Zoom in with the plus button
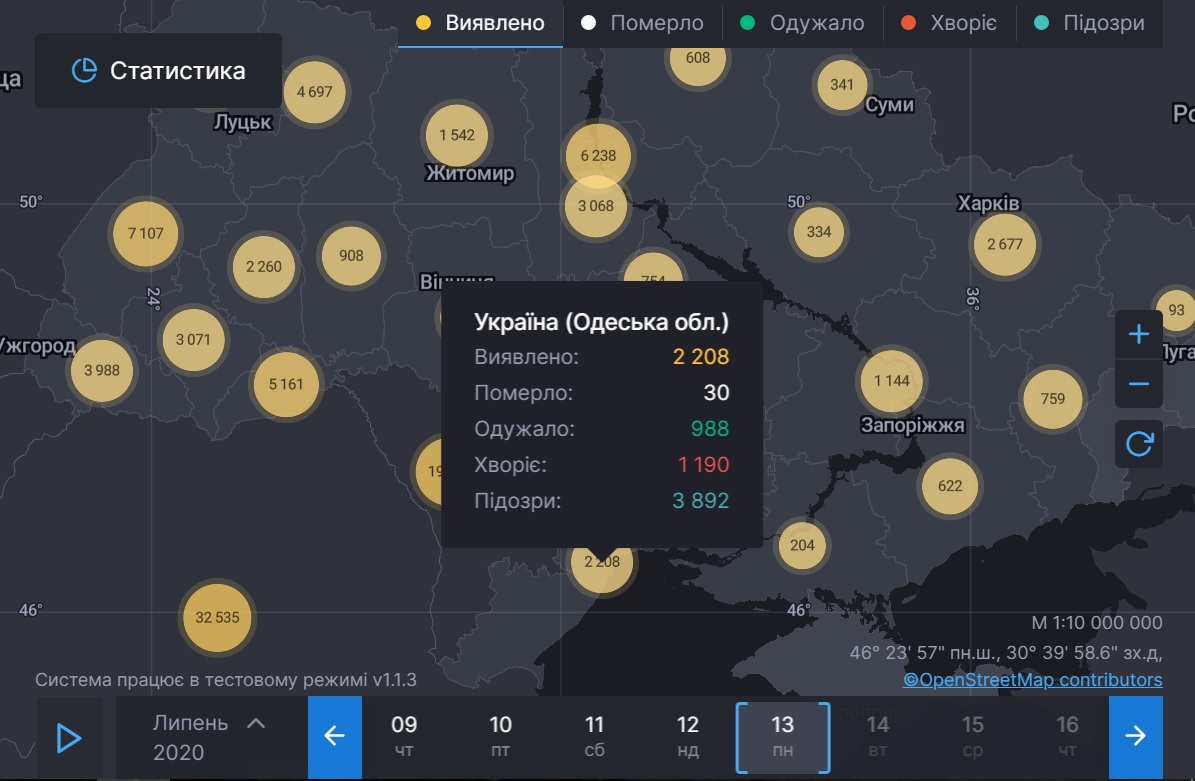The height and width of the screenshot is (781, 1195). click(x=1138, y=334)
